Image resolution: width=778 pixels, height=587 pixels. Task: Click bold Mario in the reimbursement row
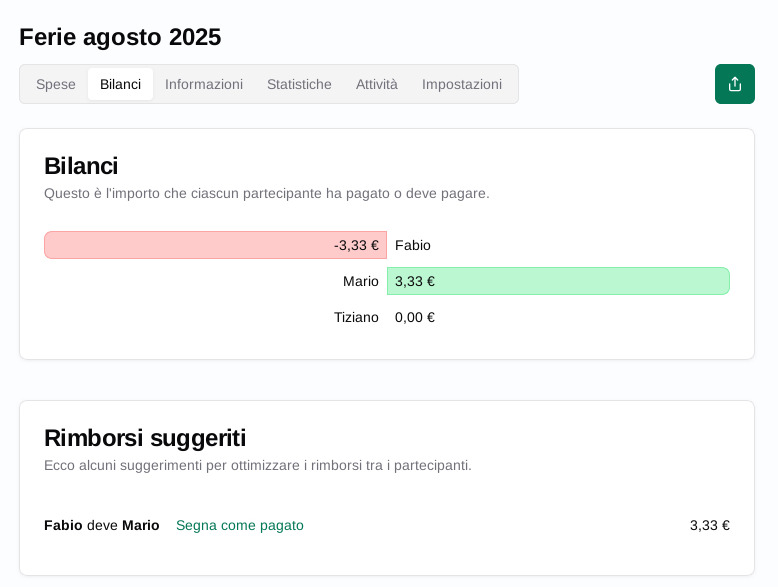[x=140, y=525]
